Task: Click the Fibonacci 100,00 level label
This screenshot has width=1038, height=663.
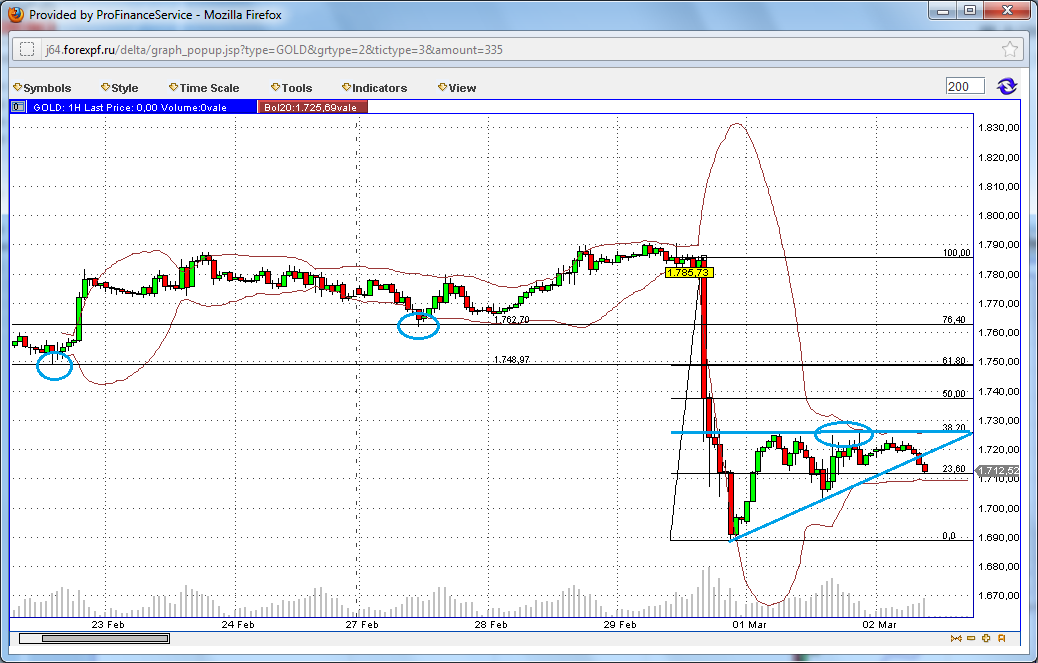Action: [957, 253]
